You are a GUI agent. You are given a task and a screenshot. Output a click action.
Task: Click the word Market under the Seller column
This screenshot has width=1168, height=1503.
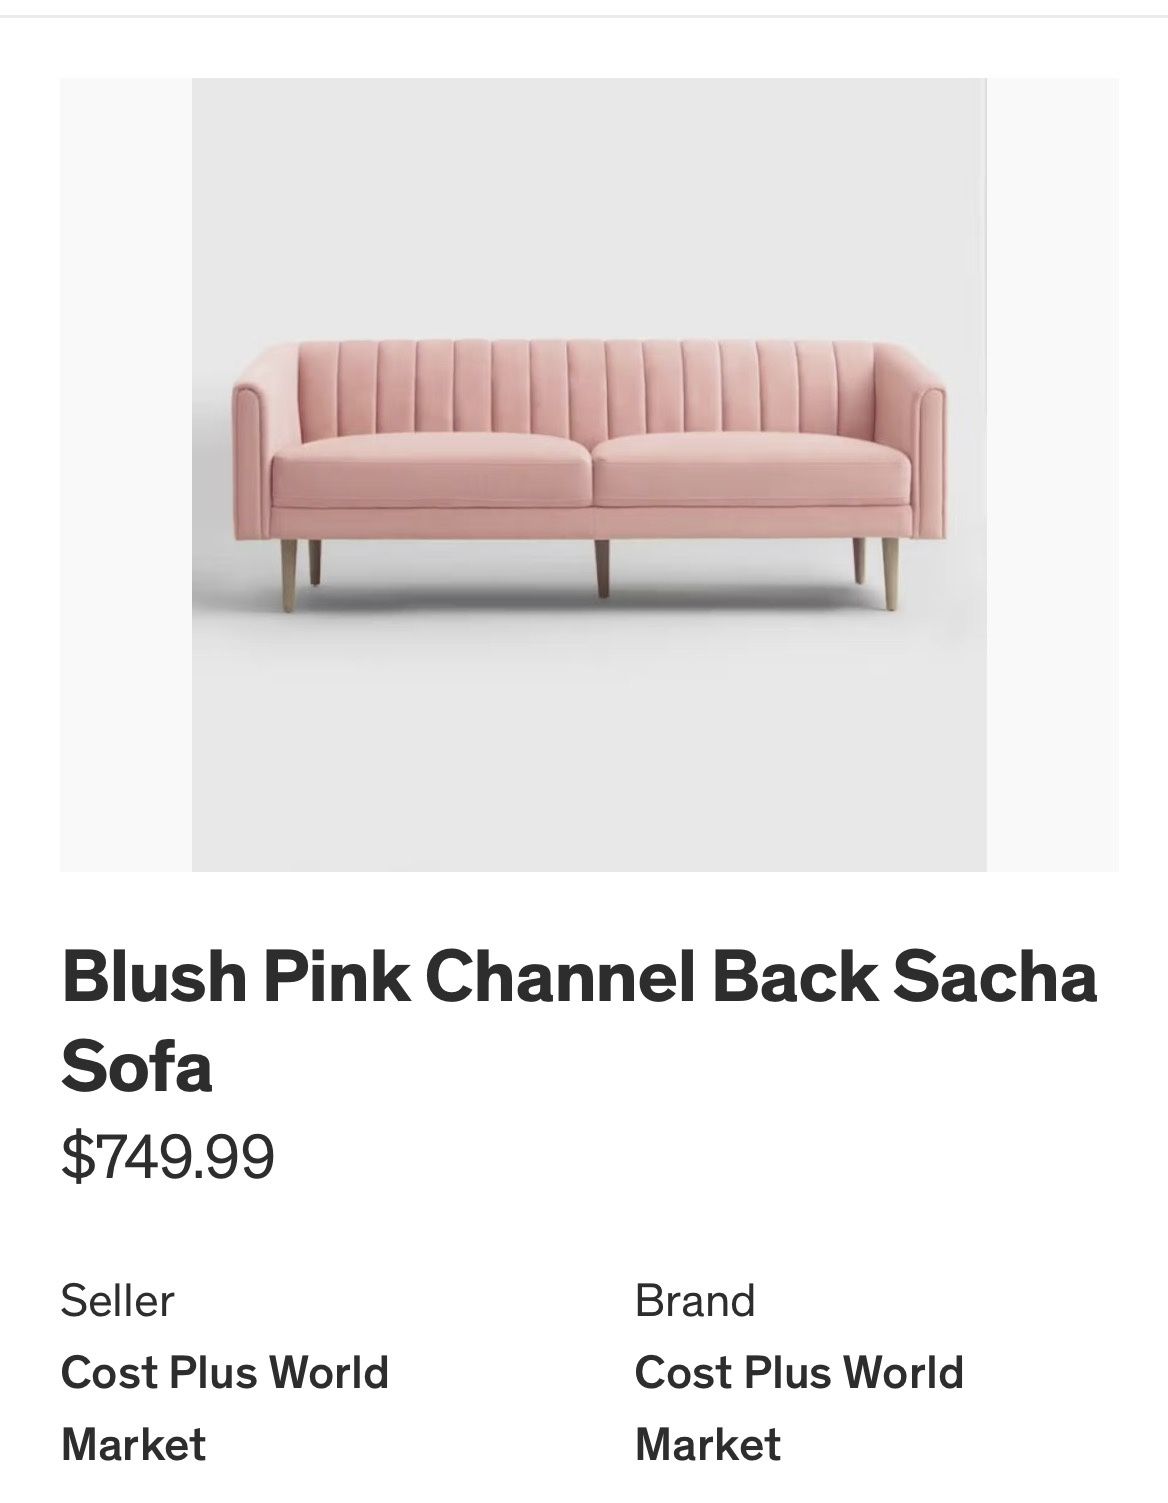[133, 1444]
